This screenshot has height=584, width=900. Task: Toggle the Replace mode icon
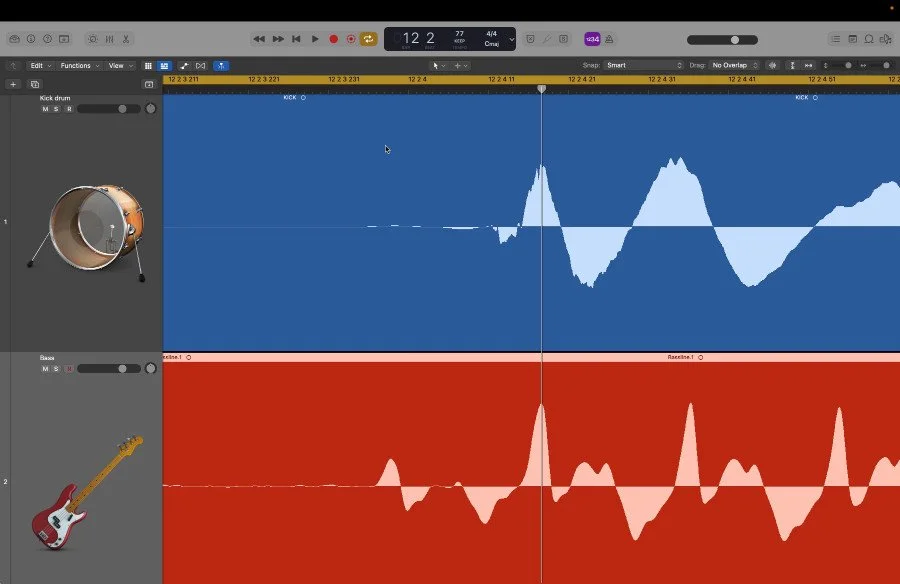530,39
